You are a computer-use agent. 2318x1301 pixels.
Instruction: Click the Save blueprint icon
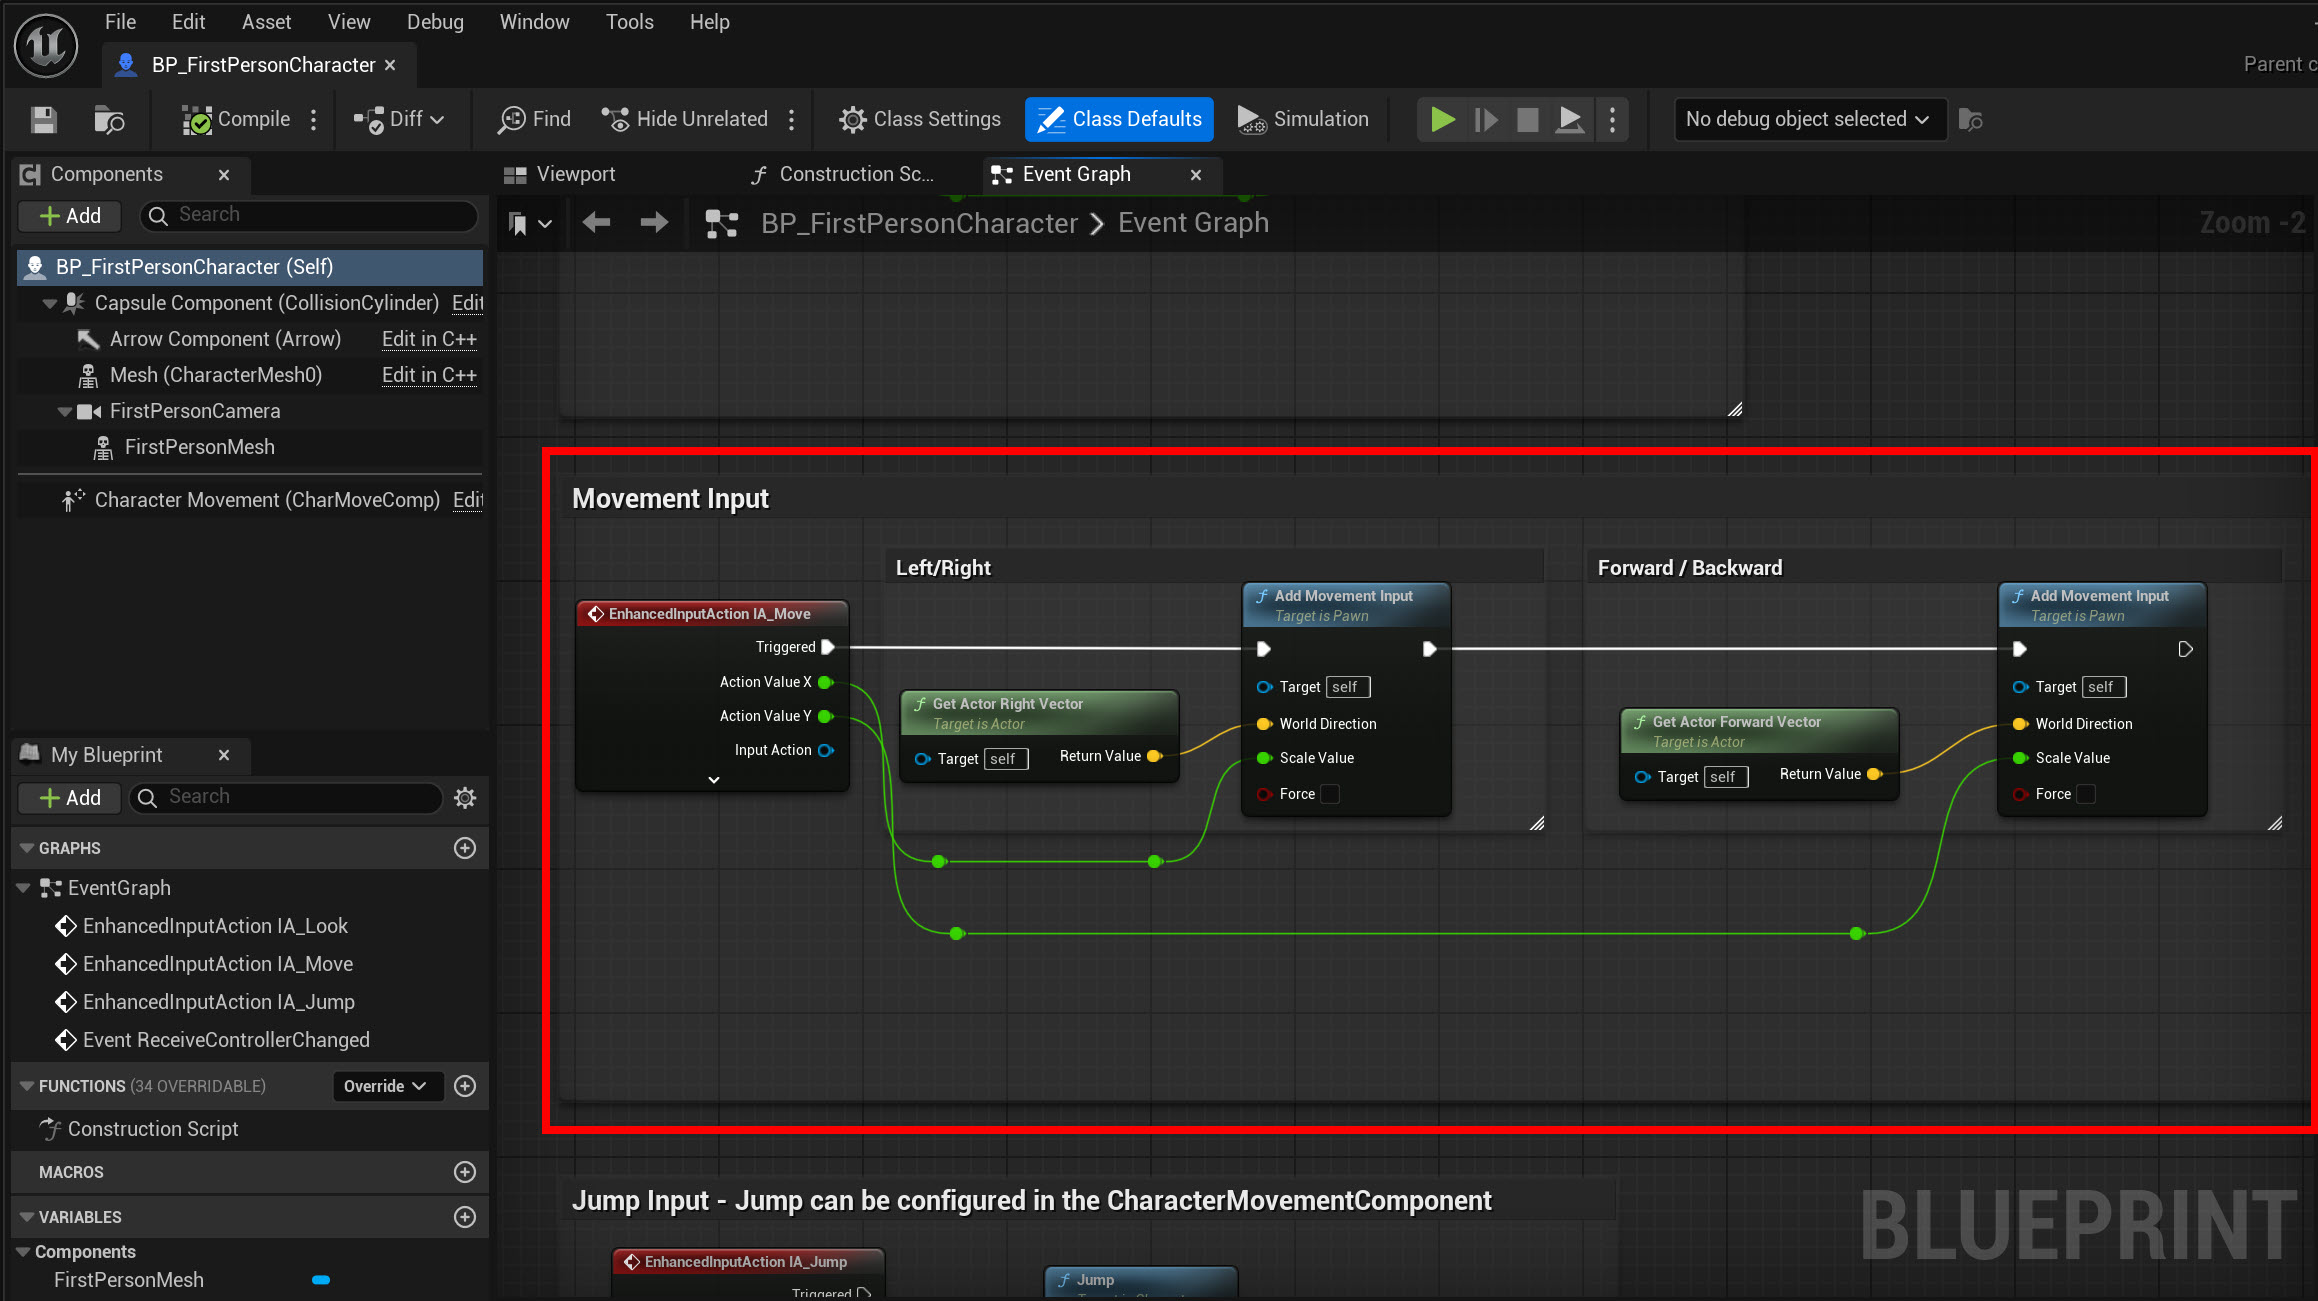tap(43, 120)
